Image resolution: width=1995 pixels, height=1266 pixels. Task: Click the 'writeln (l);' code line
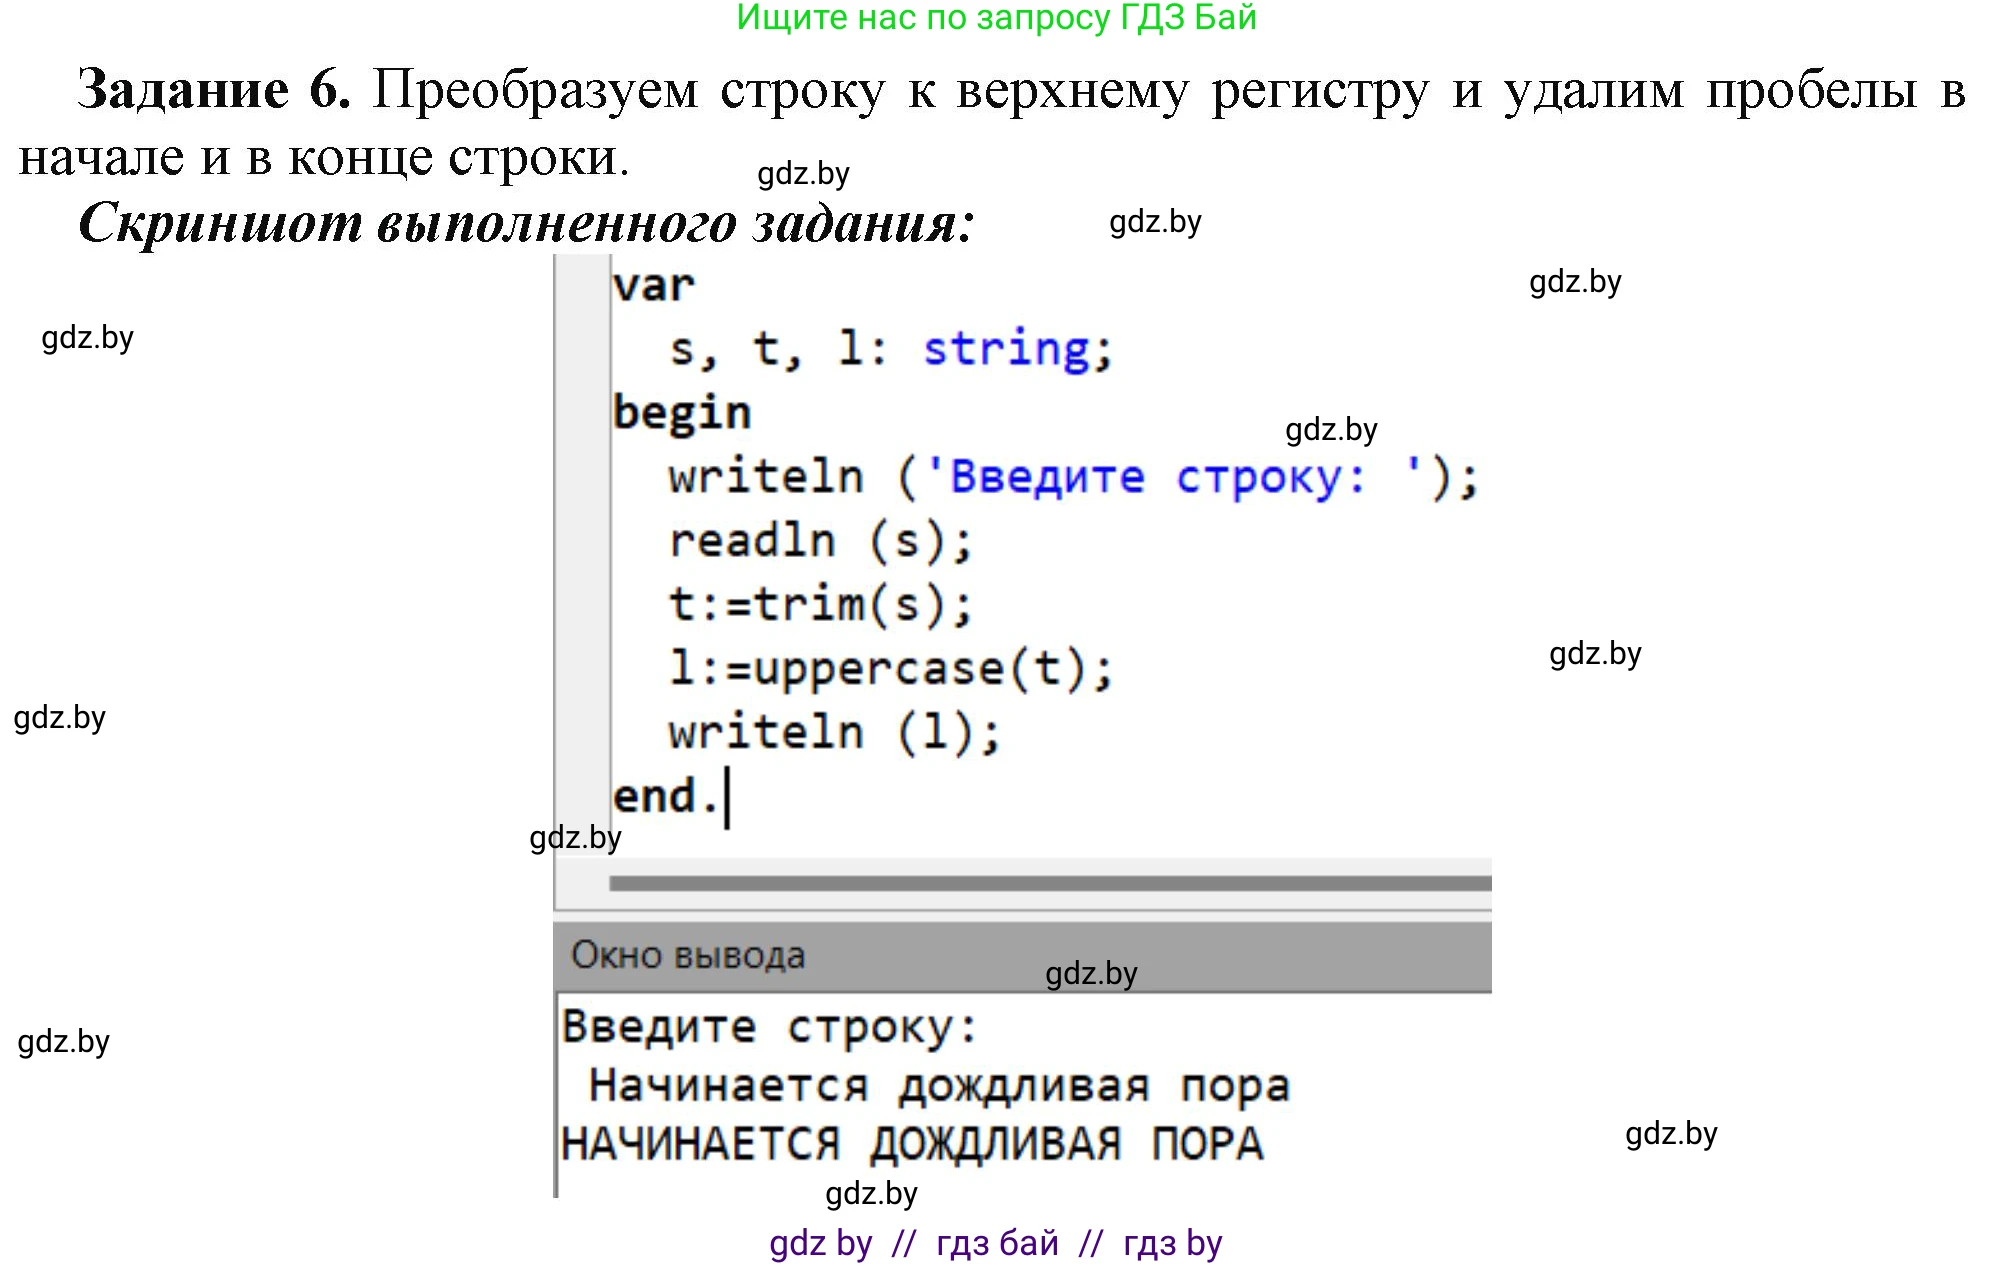pyautogui.click(x=834, y=733)
